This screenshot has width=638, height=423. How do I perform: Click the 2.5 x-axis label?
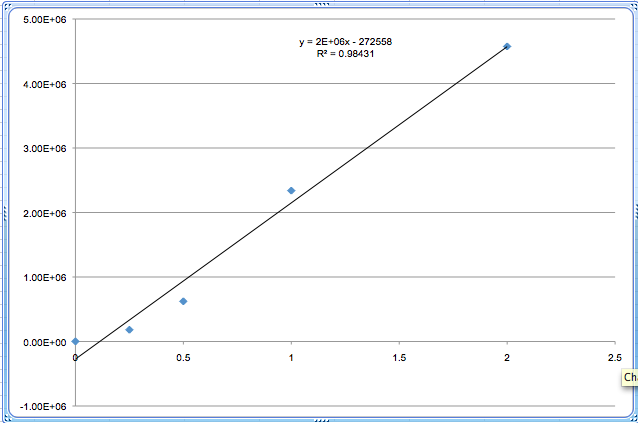614,356
